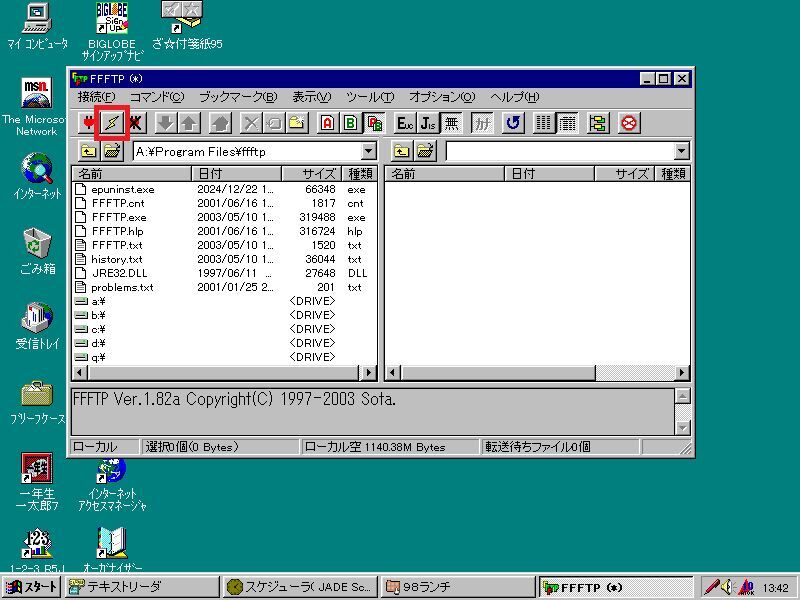
Task: Click the Download down-arrow toolbar icon
Action: pos(165,123)
